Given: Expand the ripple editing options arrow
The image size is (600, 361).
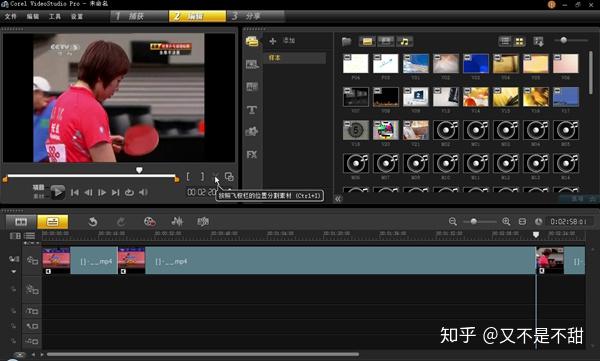Looking at the screenshot, I should pos(14,271).
